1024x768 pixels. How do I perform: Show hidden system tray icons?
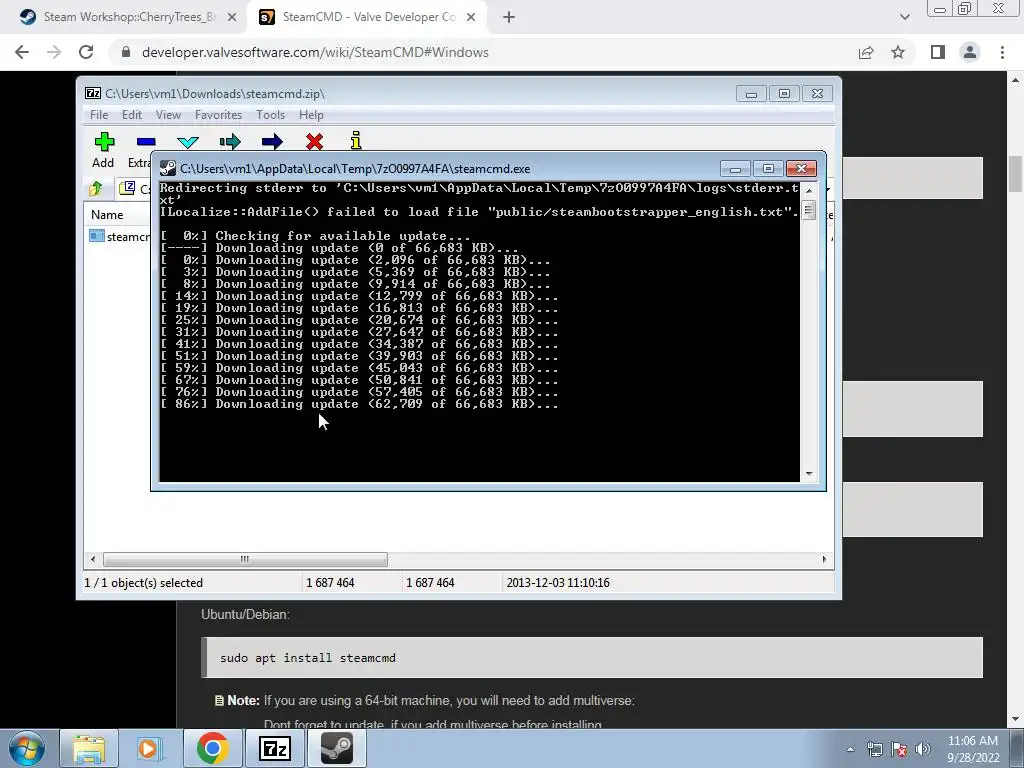(x=850, y=749)
